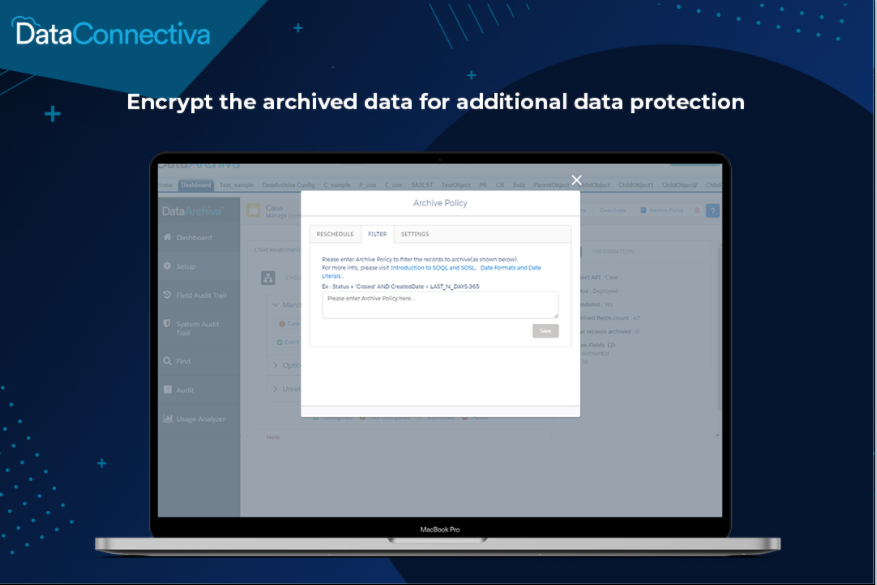The height and width of the screenshot is (585, 877).
Task: Switch to the RESCHEDULE tab
Action: 335,234
